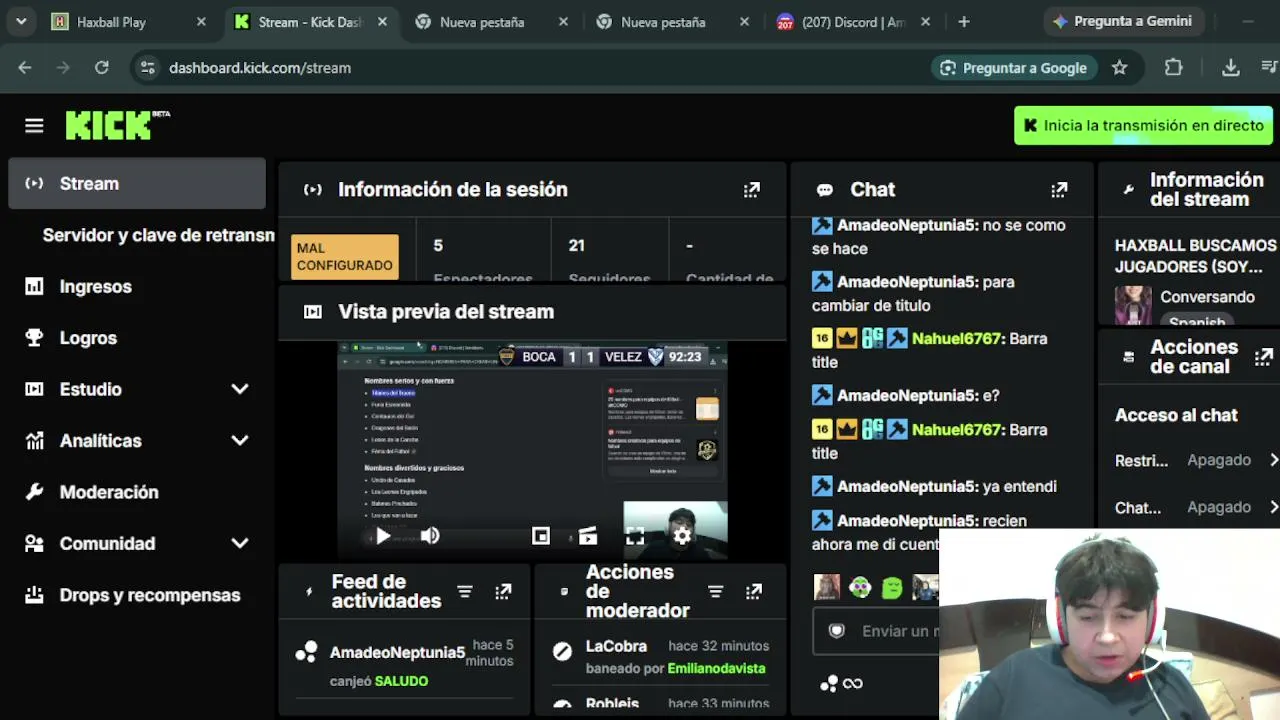Open the Kick hamburger menu
Image resolution: width=1280 pixels, height=720 pixels.
click(34, 125)
